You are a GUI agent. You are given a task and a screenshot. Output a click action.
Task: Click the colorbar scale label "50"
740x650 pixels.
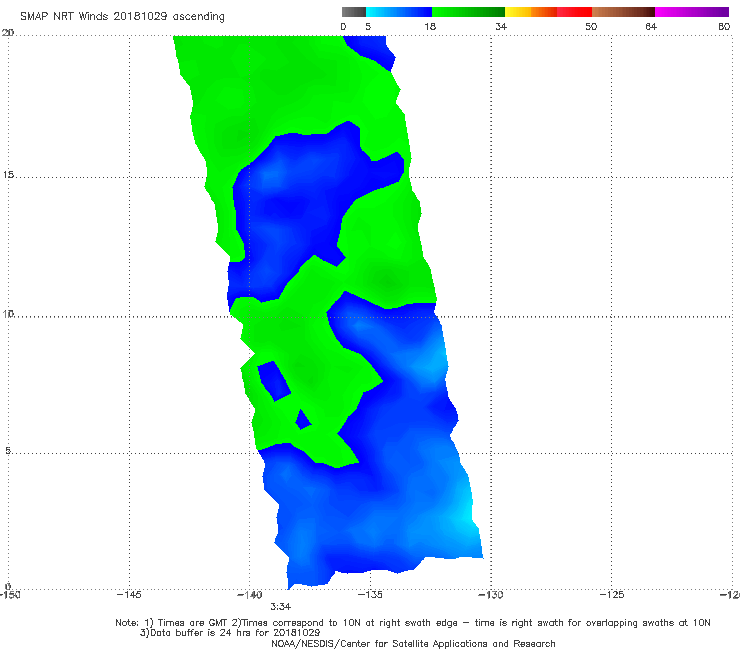[x=591, y=27]
